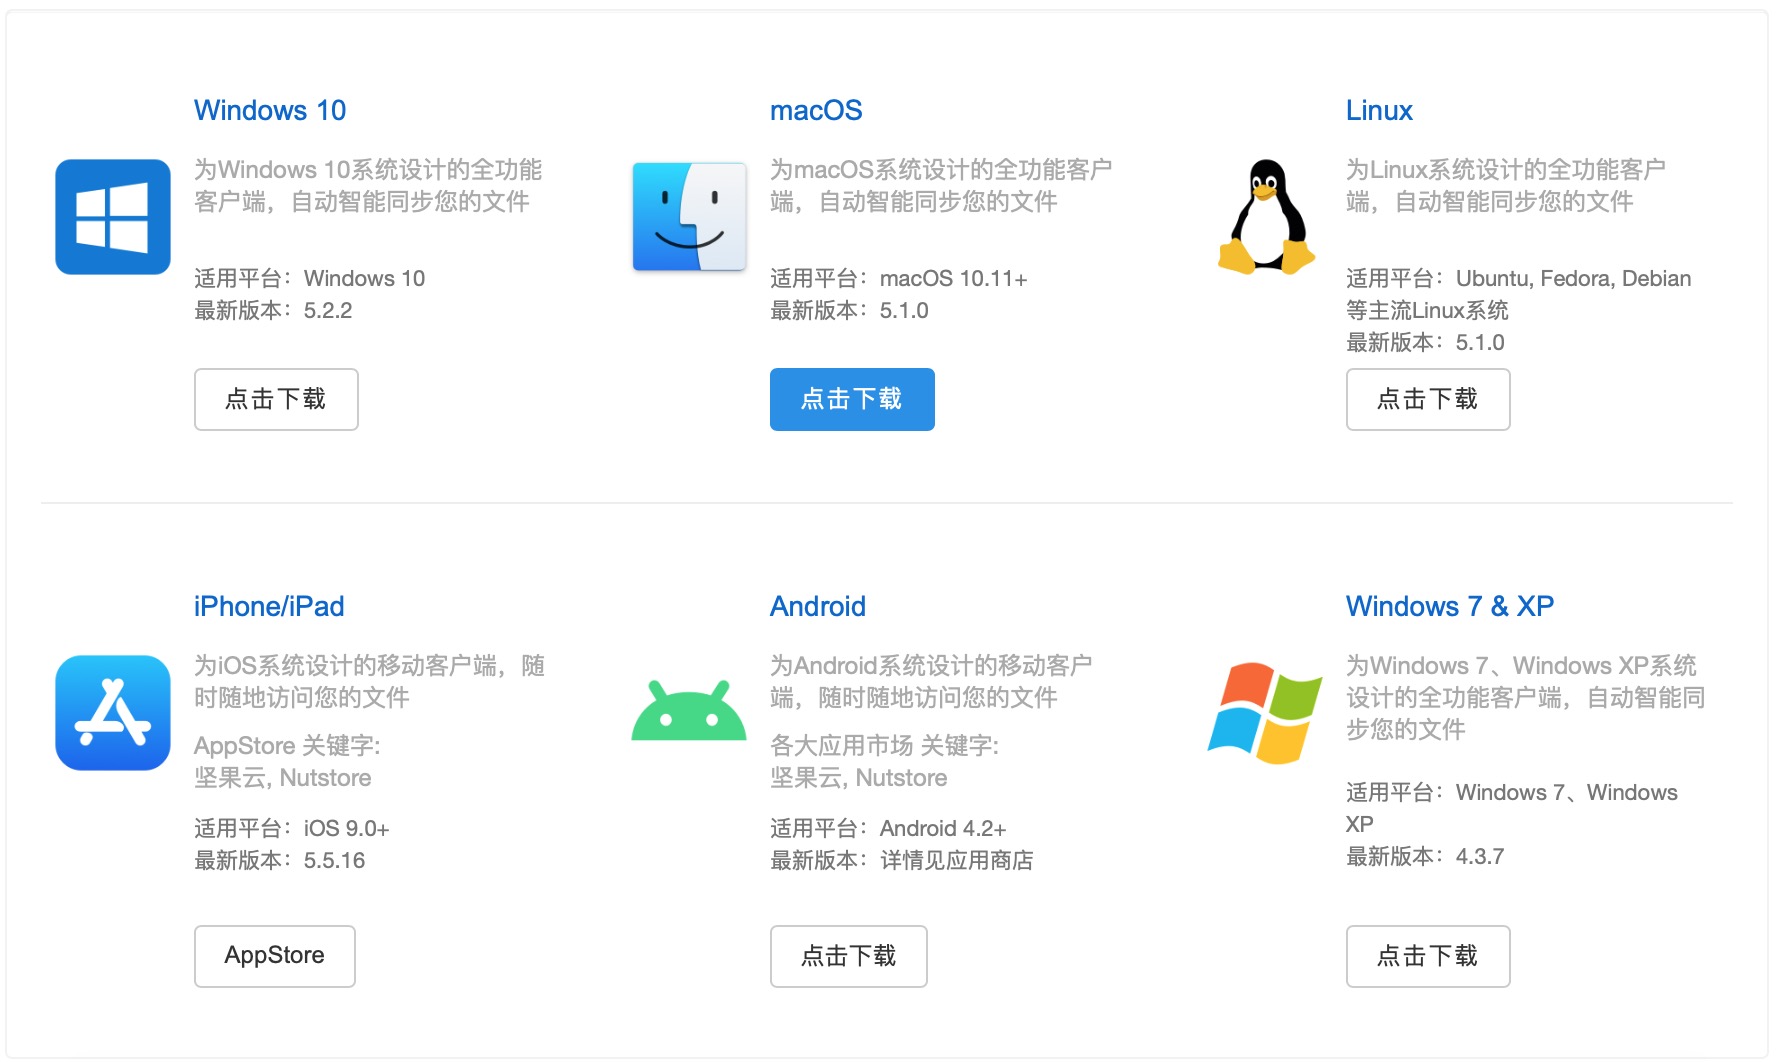Screen dimensions: 1780x1062
Task: Select '坚果云, Nutstore' under the Android card
Action: tap(859, 778)
